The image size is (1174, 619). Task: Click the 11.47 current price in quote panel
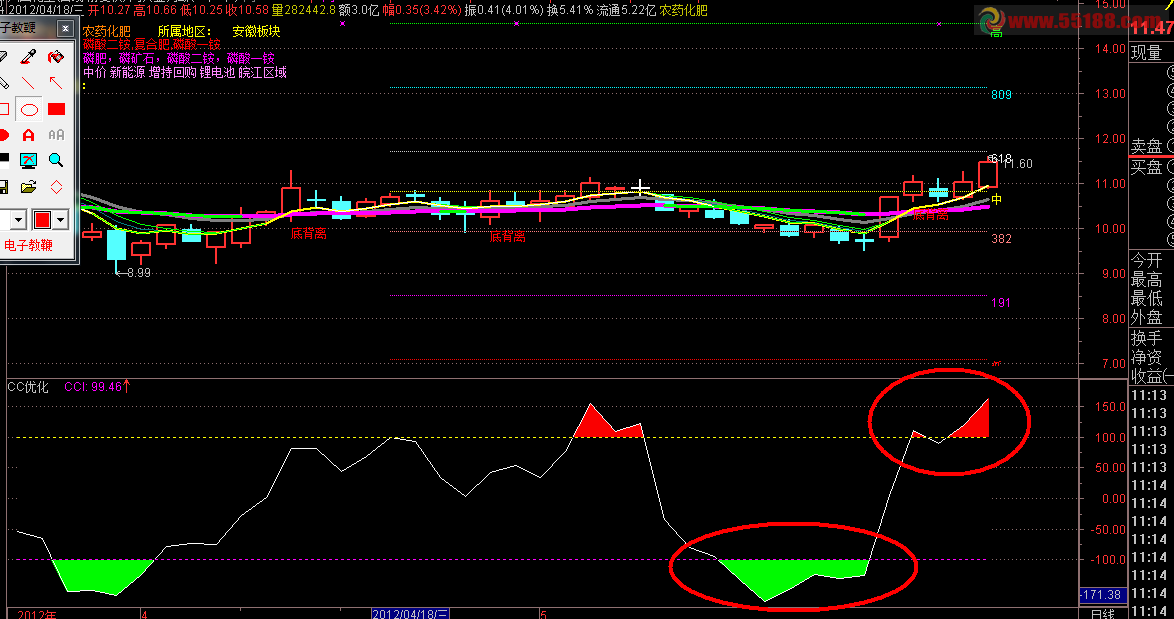1152,28
